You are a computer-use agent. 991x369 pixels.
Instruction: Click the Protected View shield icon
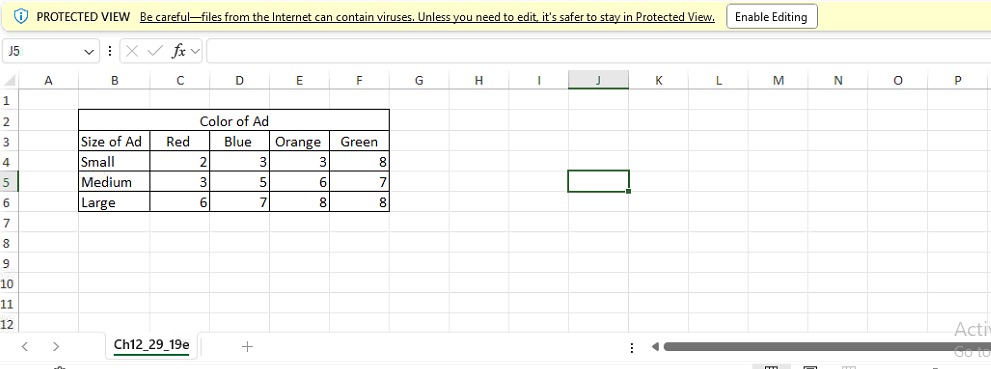(21, 17)
